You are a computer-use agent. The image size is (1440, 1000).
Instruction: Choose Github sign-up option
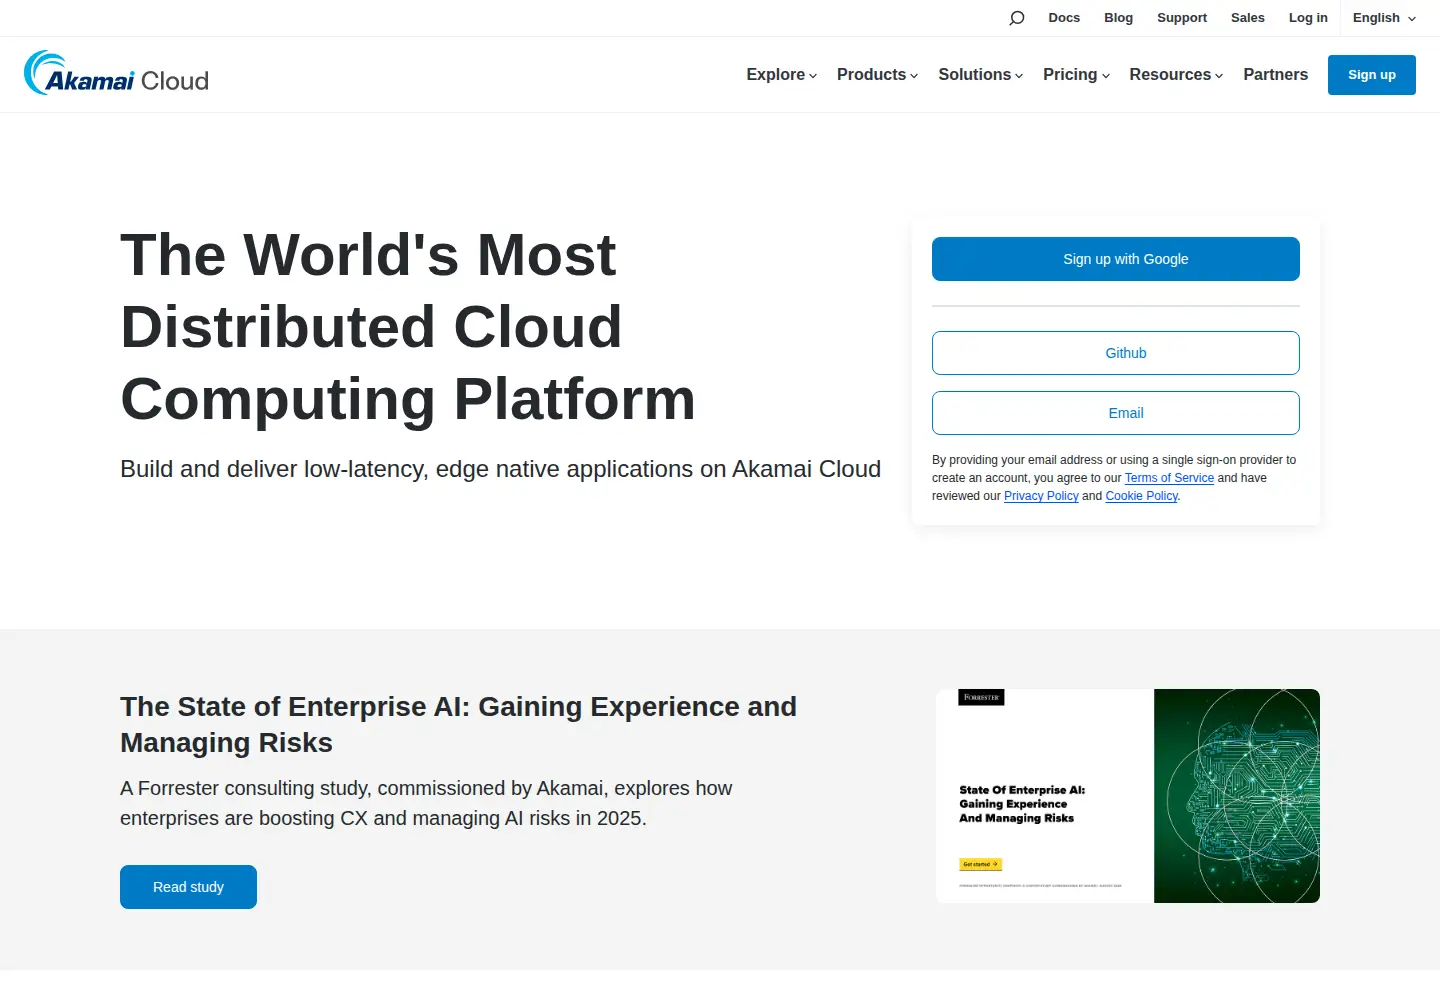(x=1116, y=353)
